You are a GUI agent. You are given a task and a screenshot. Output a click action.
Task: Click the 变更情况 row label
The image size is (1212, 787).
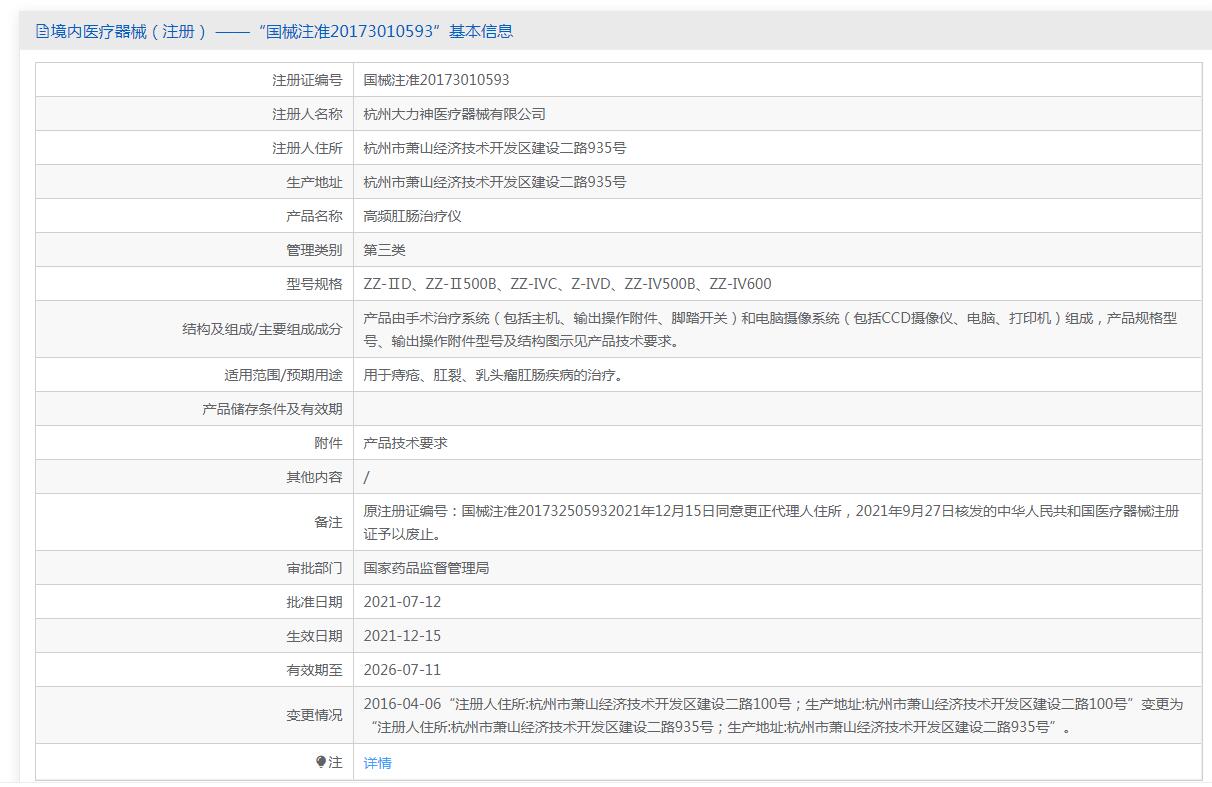(314, 715)
